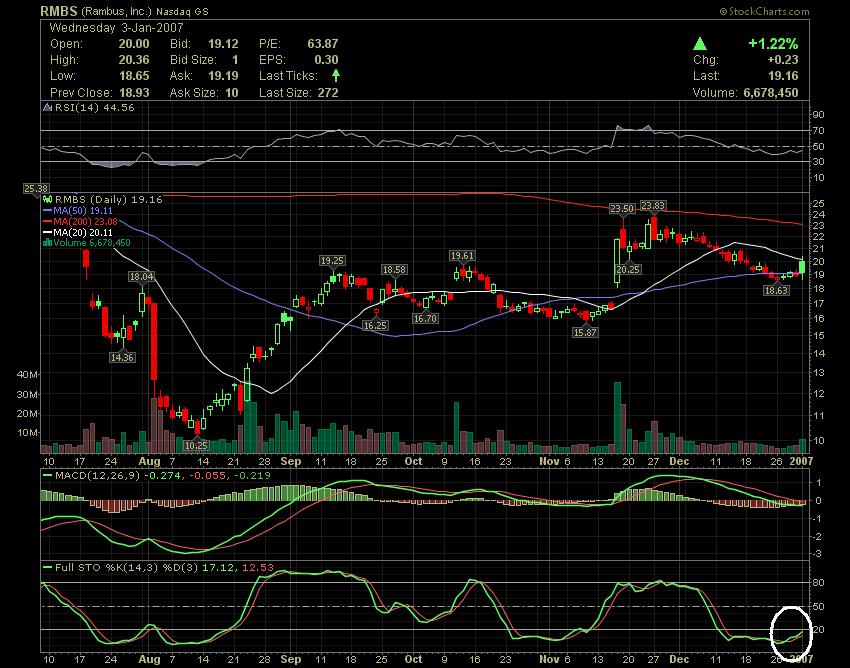Click the 16.25 price label
The image size is (850, 668).
375,325
